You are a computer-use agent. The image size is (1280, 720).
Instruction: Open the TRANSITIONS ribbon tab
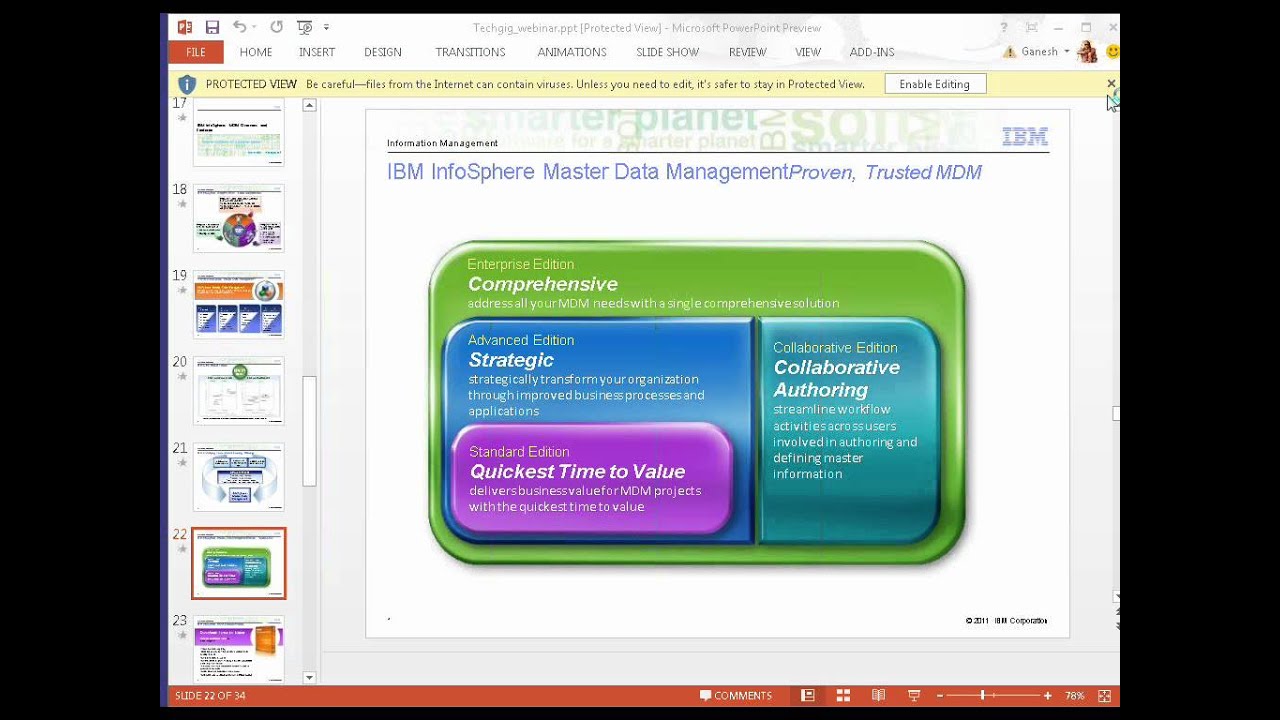(x=470, y=52)
